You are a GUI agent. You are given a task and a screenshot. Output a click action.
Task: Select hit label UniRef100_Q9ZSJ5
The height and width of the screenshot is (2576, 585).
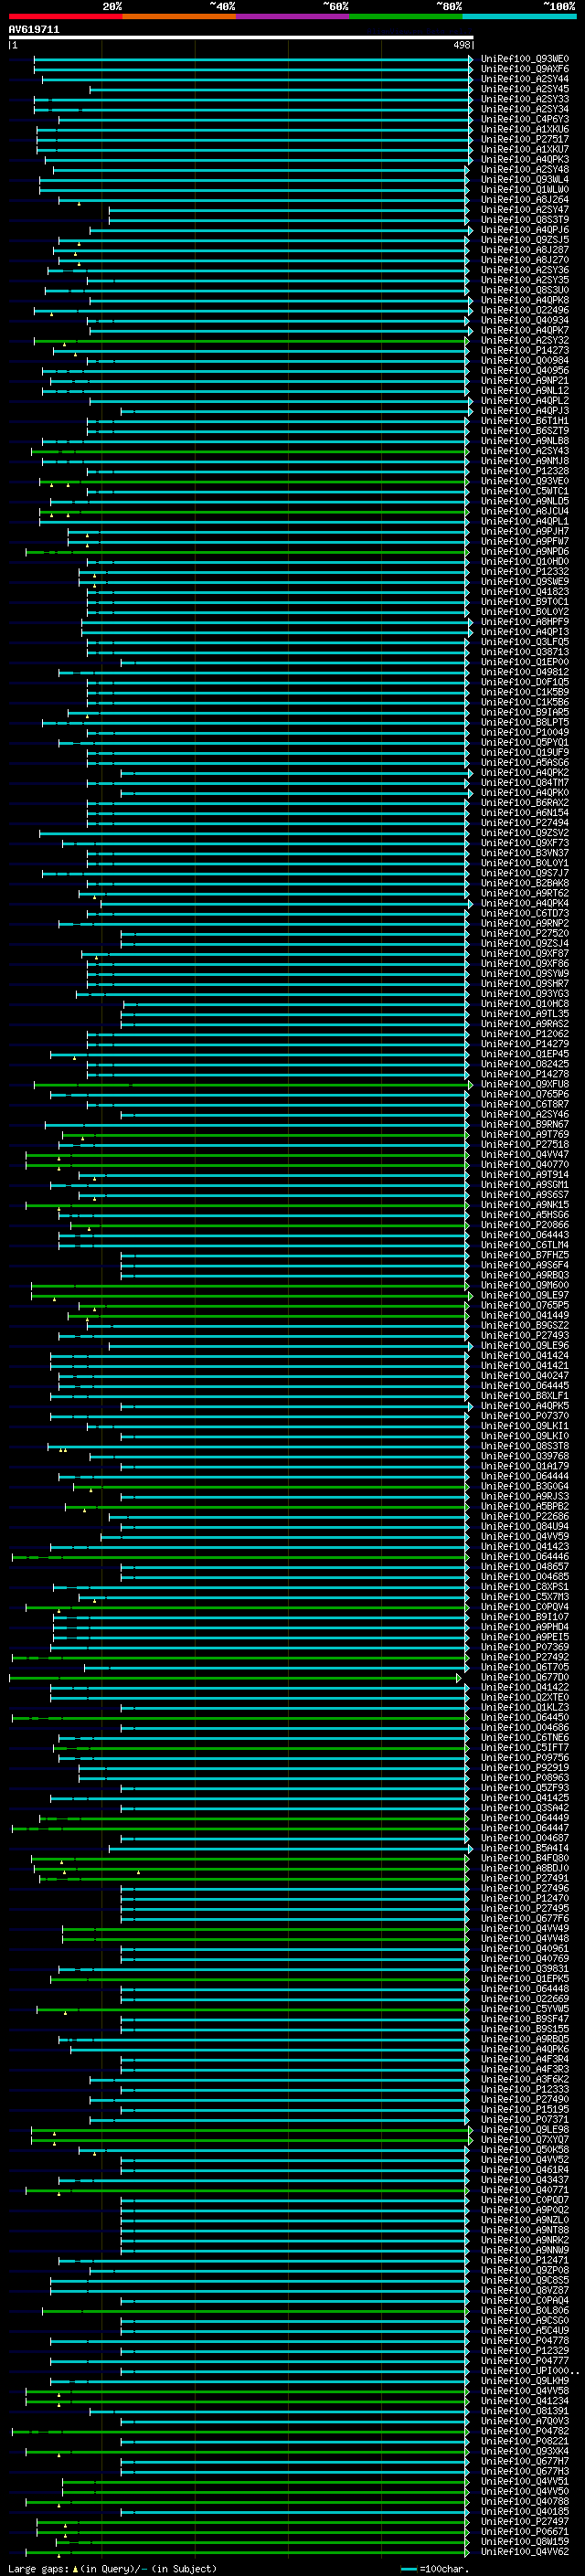525,240
